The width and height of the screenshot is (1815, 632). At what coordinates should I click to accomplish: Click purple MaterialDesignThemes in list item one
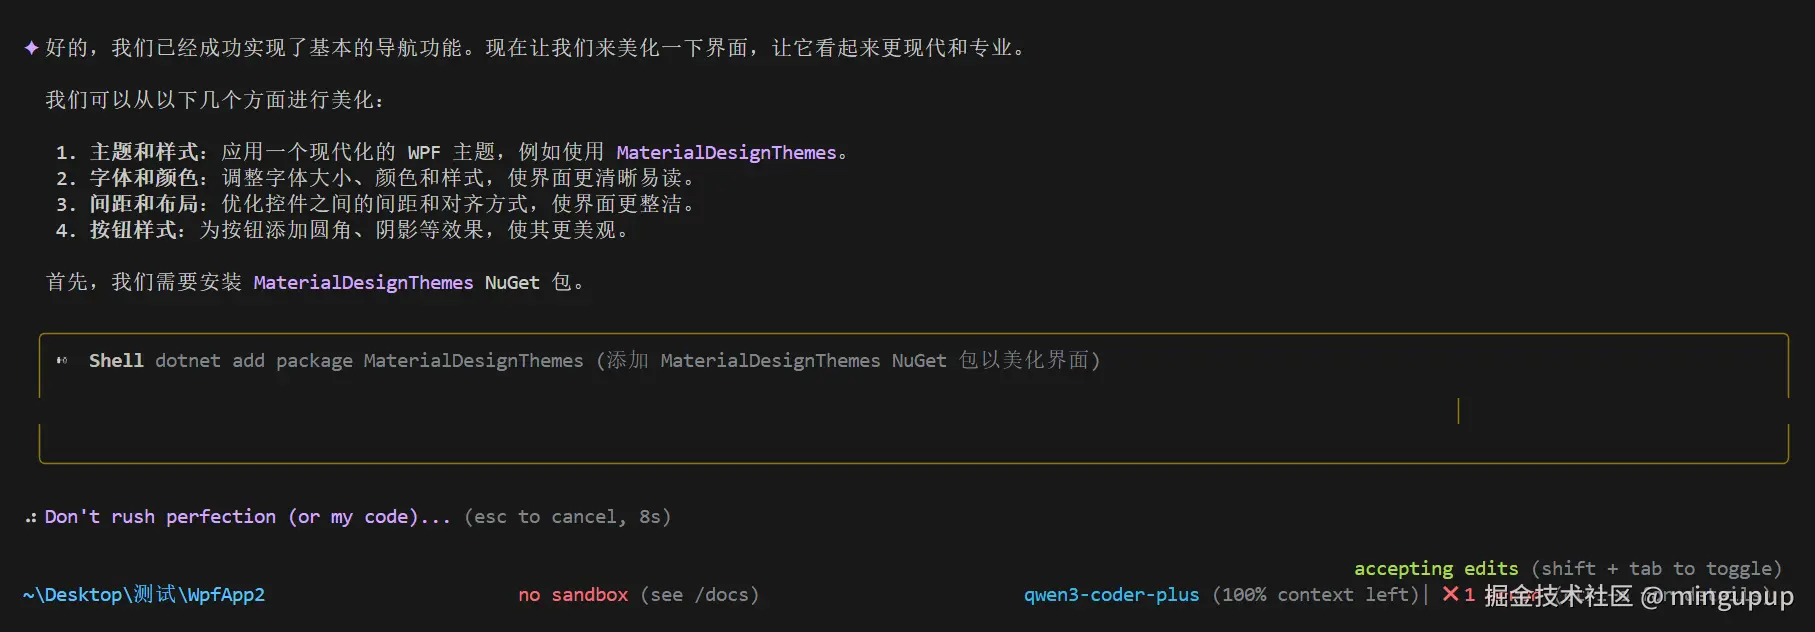[x=726, y=153]
